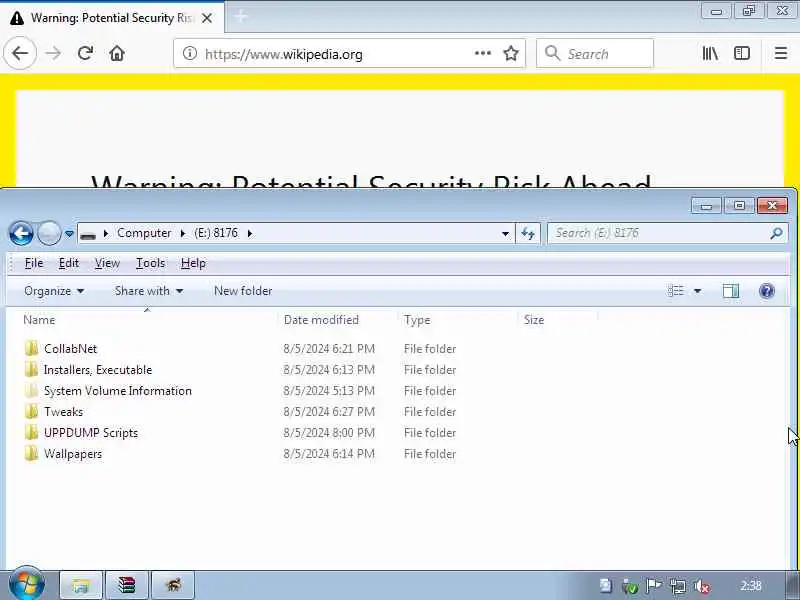The width and height of the screenshot is (800, 600).
Task: Open the Windows Start menu
Action: [x=27, y=584]
